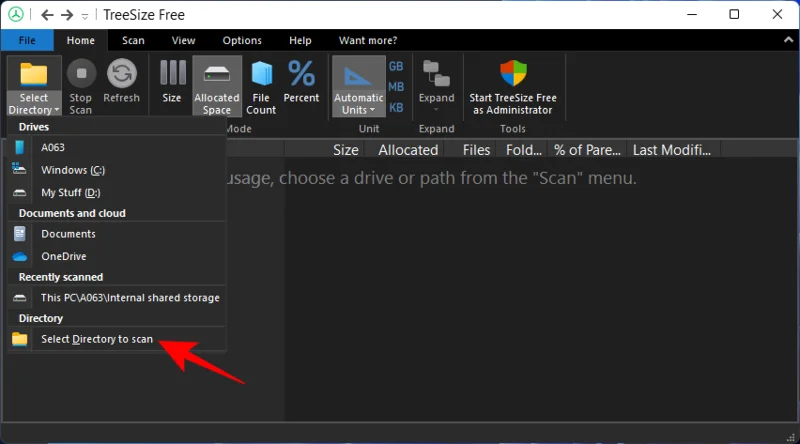Go back with the title bar arrow
This screenshot has width=800, height=444.
pyautogui.click(x=47, y=15)
